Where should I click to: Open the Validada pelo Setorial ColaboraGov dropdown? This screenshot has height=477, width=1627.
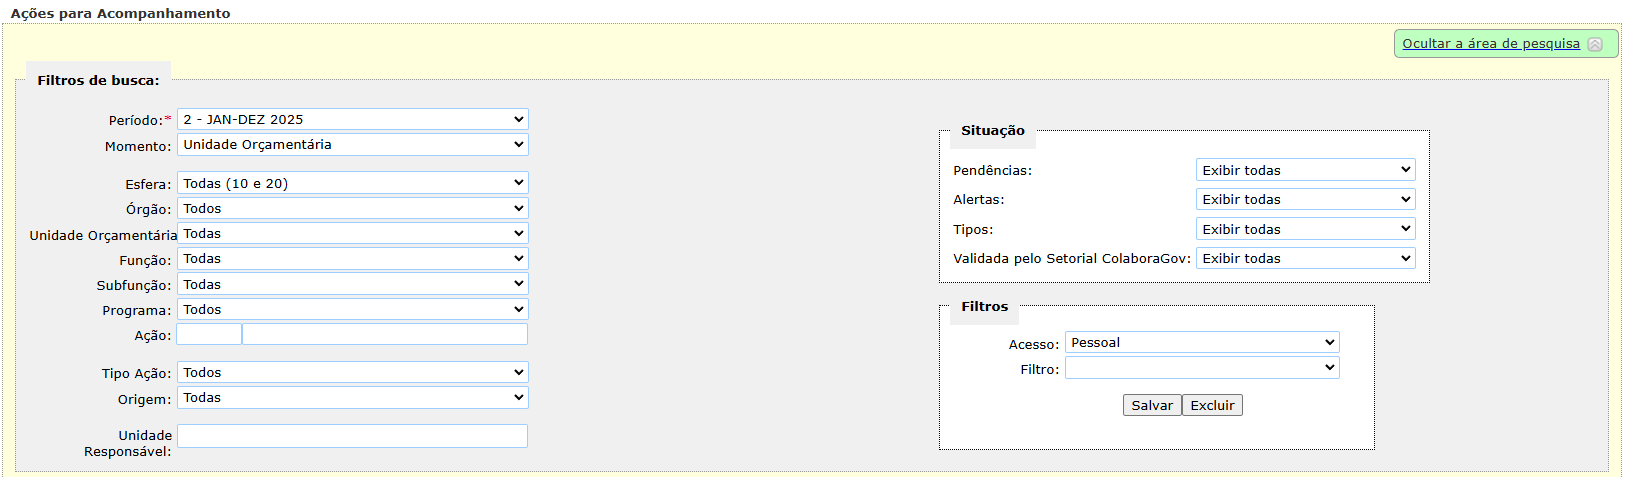click(x=1305, y=258)
